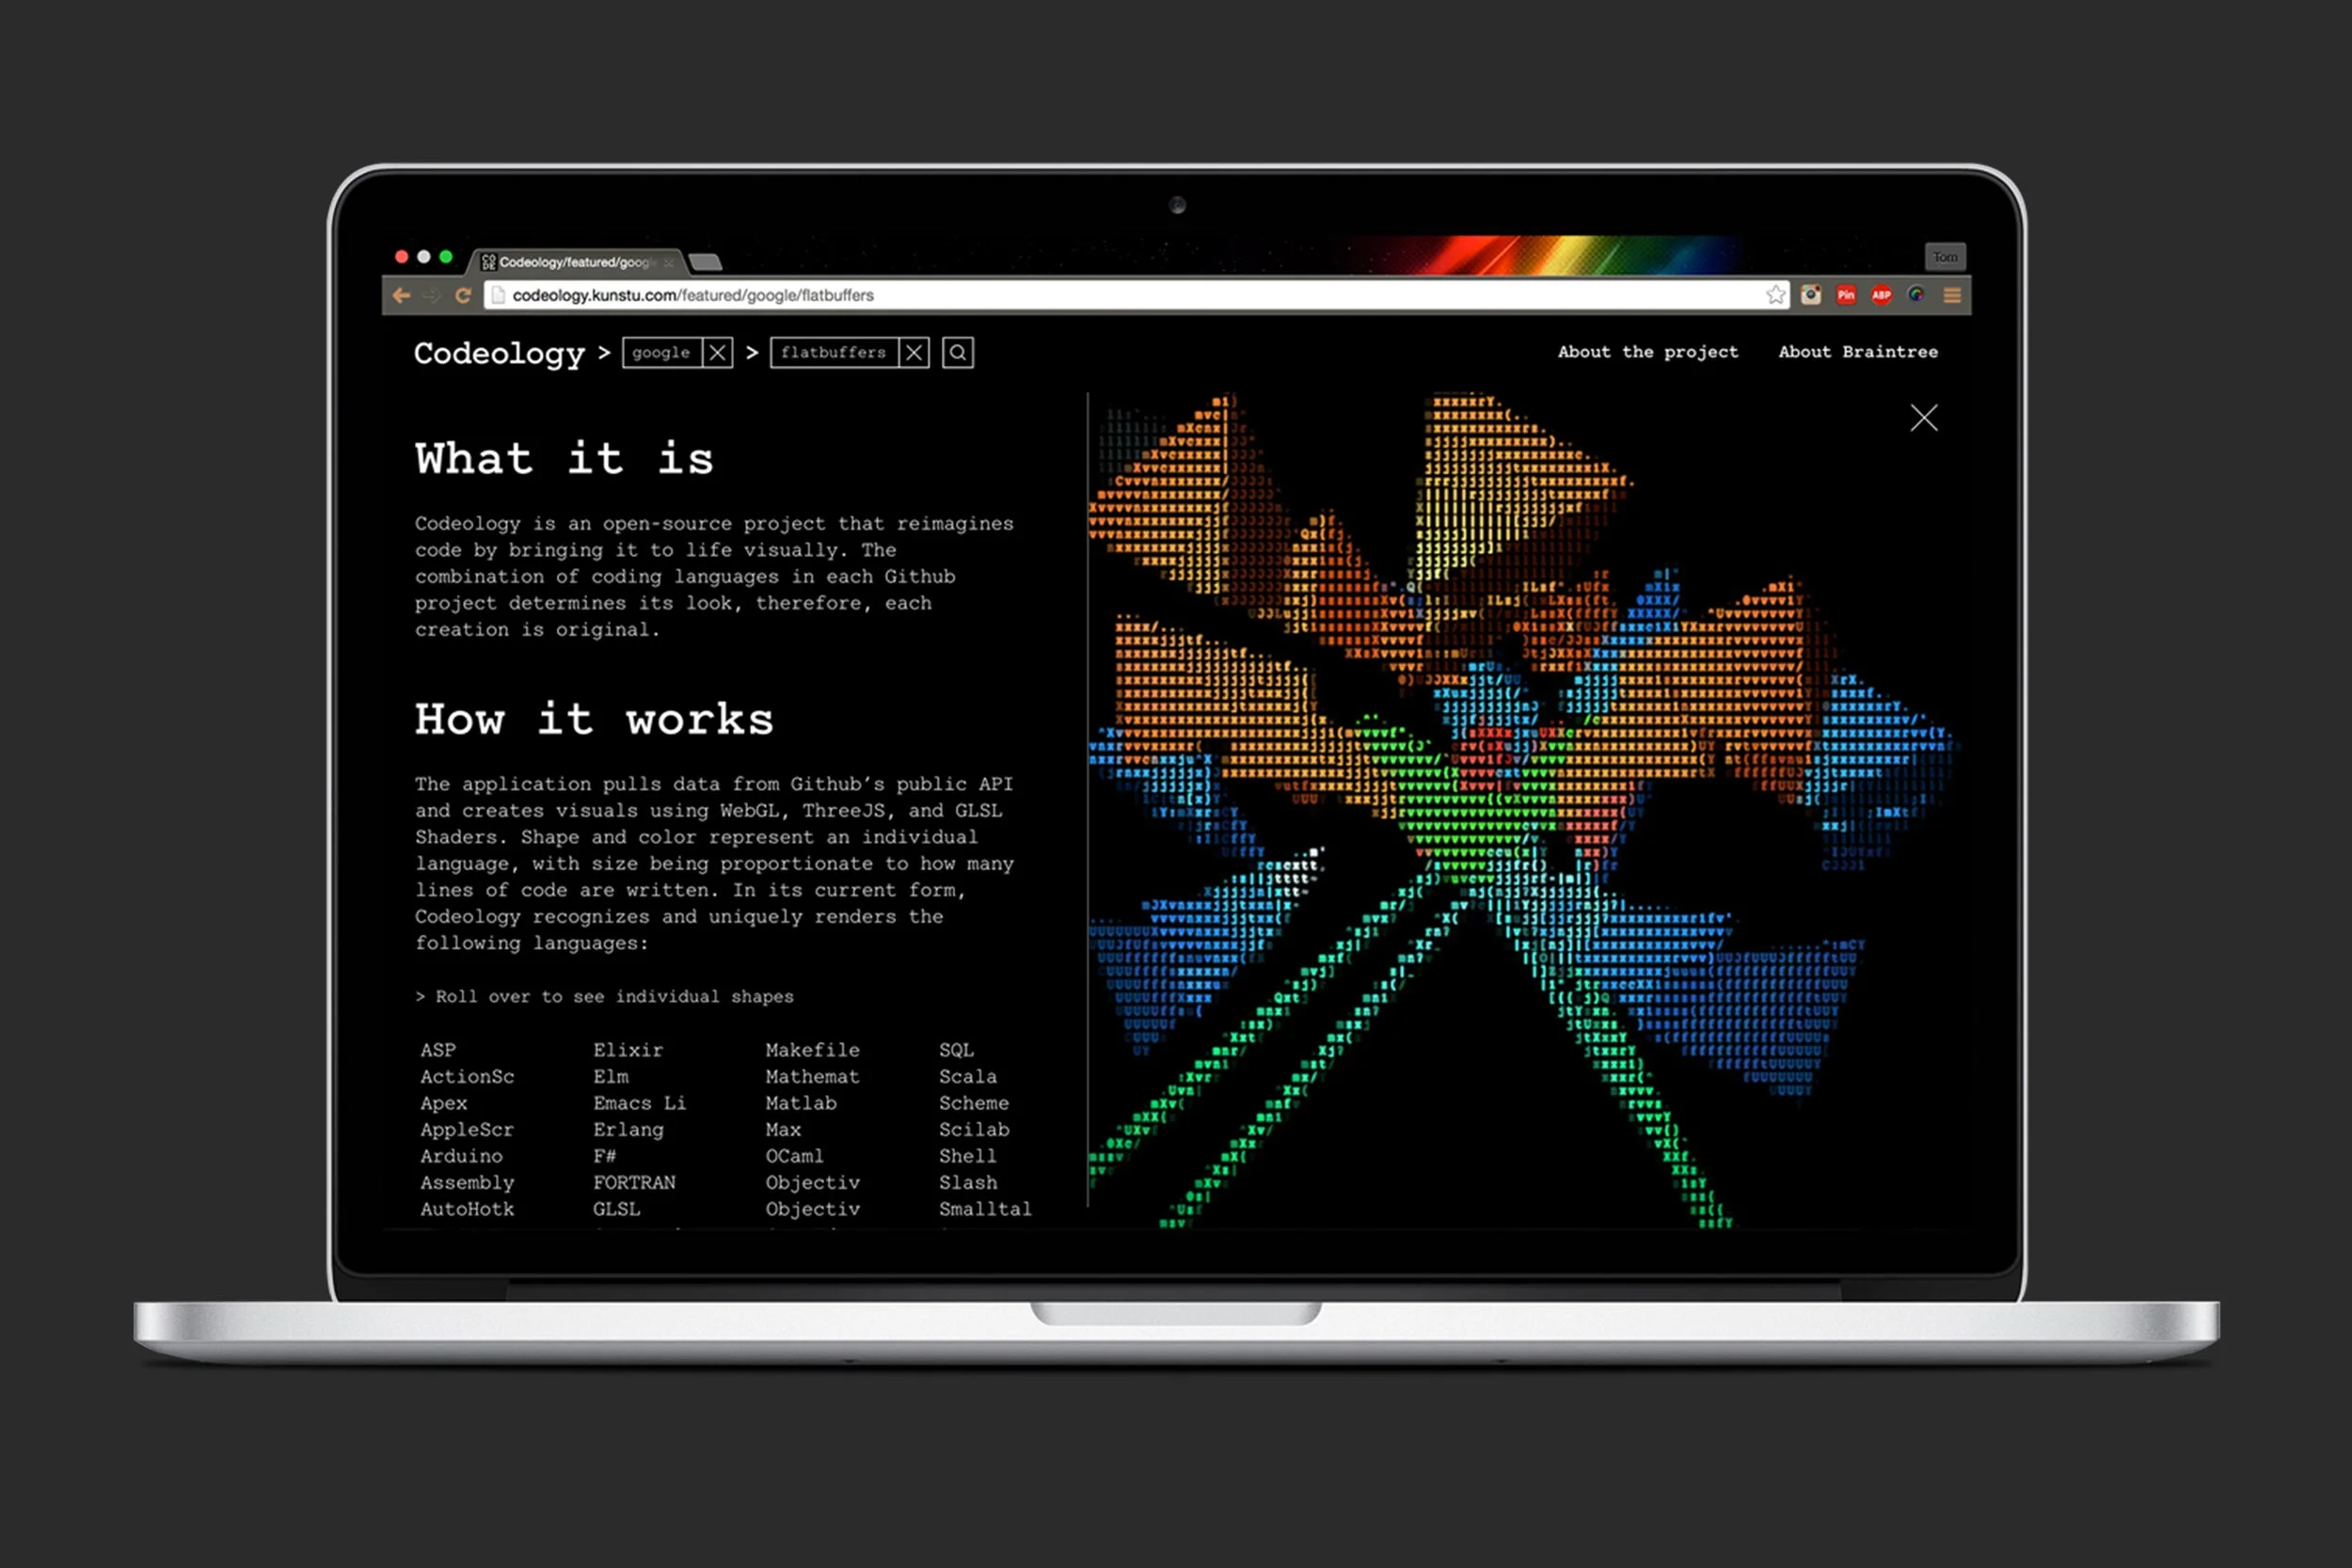Image resolution: width=2352 pixels, height=1568 pixels.
Task: Click the Codeology logo title
Action: 499,353
